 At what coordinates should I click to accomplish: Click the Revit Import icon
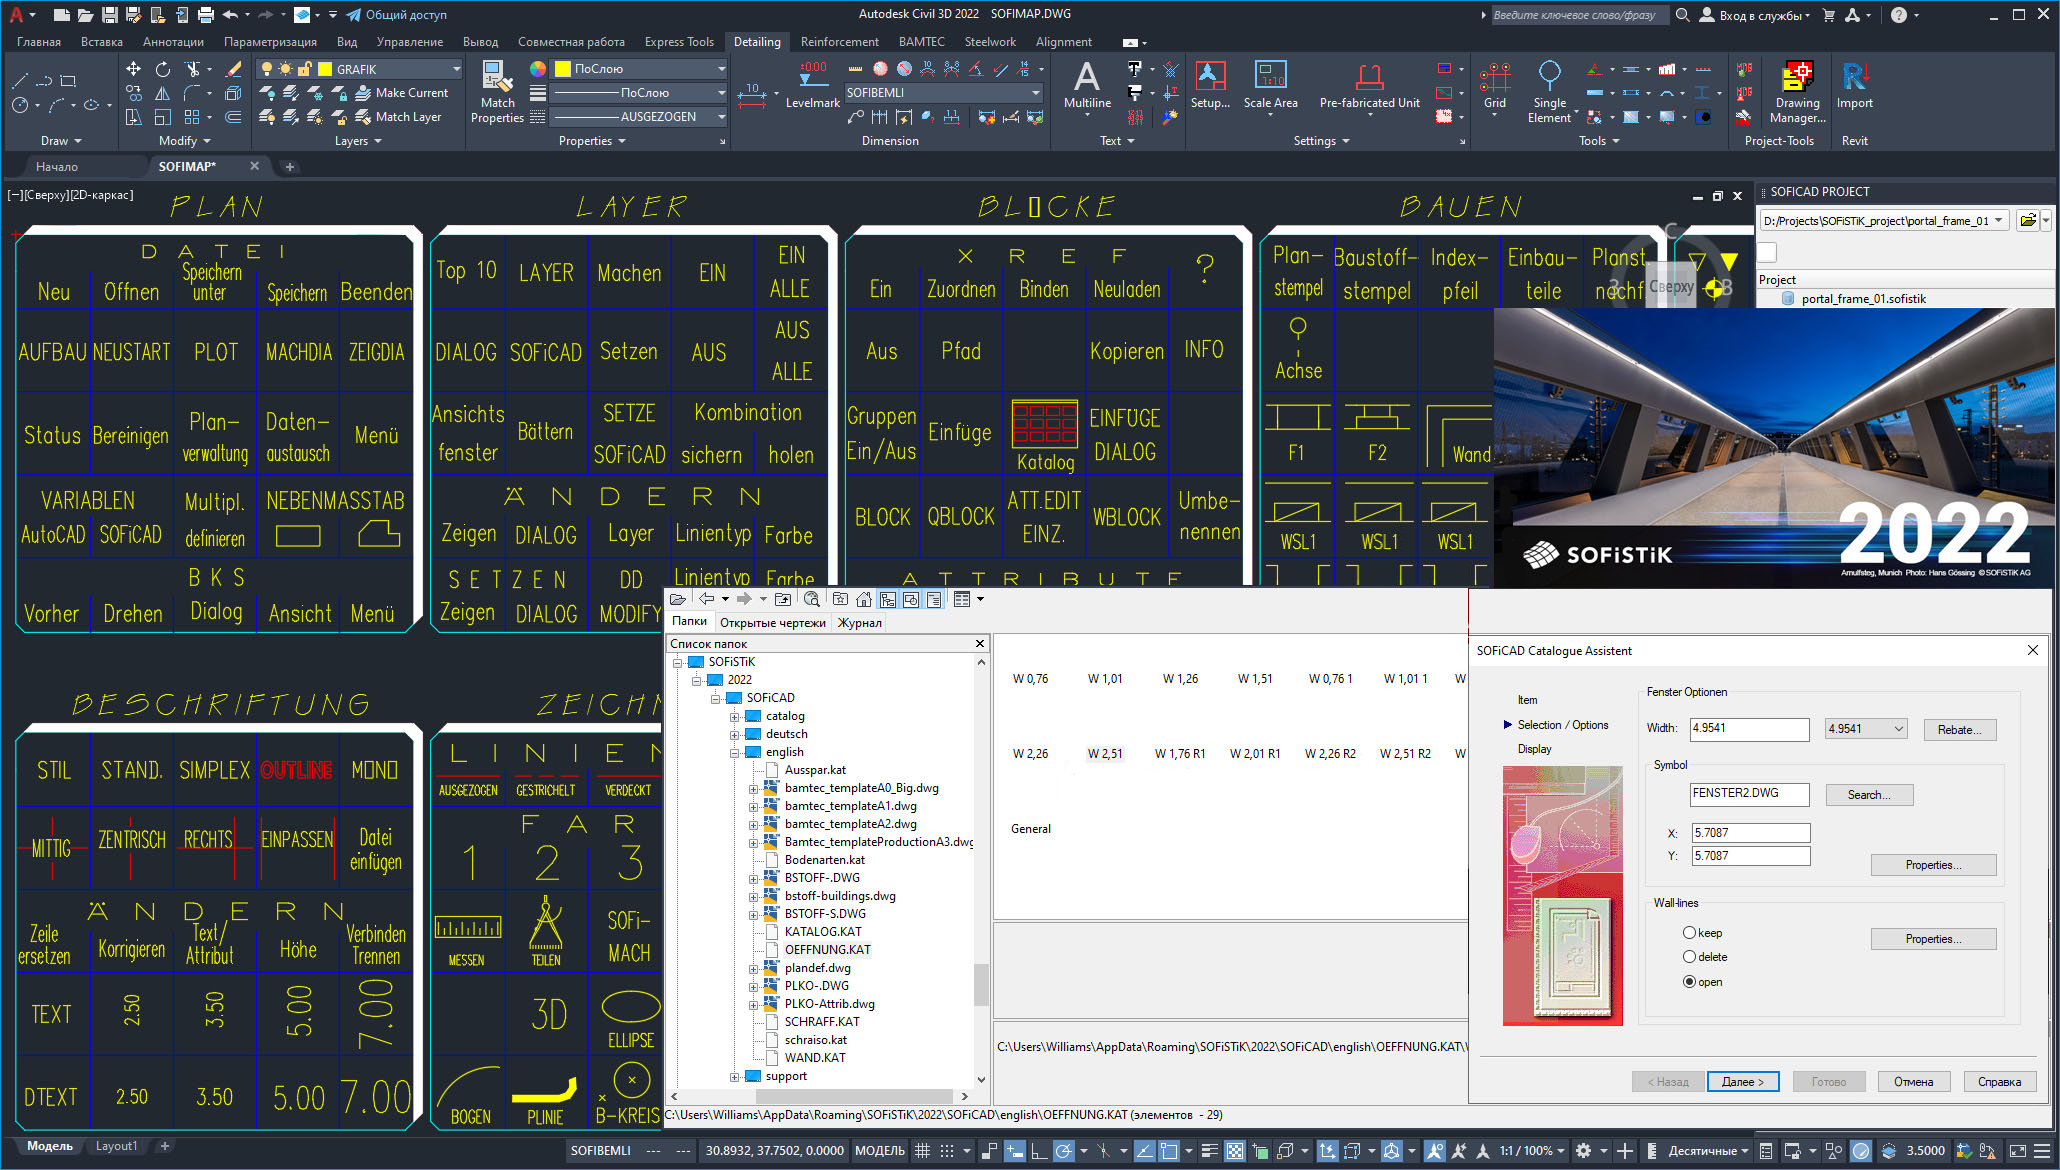pos(1855,77)
